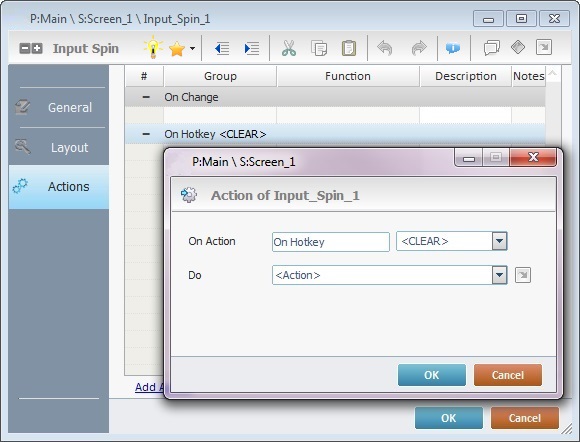Click the diamond tag toolbar icon

518,47
